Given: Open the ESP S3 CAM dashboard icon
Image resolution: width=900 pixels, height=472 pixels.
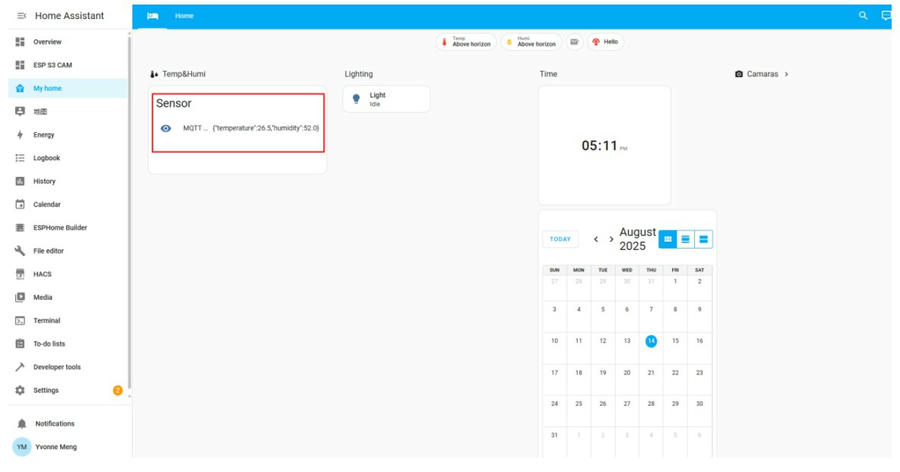Looking at the screenshot, I should pyautogui.click(x=20, y=65).
